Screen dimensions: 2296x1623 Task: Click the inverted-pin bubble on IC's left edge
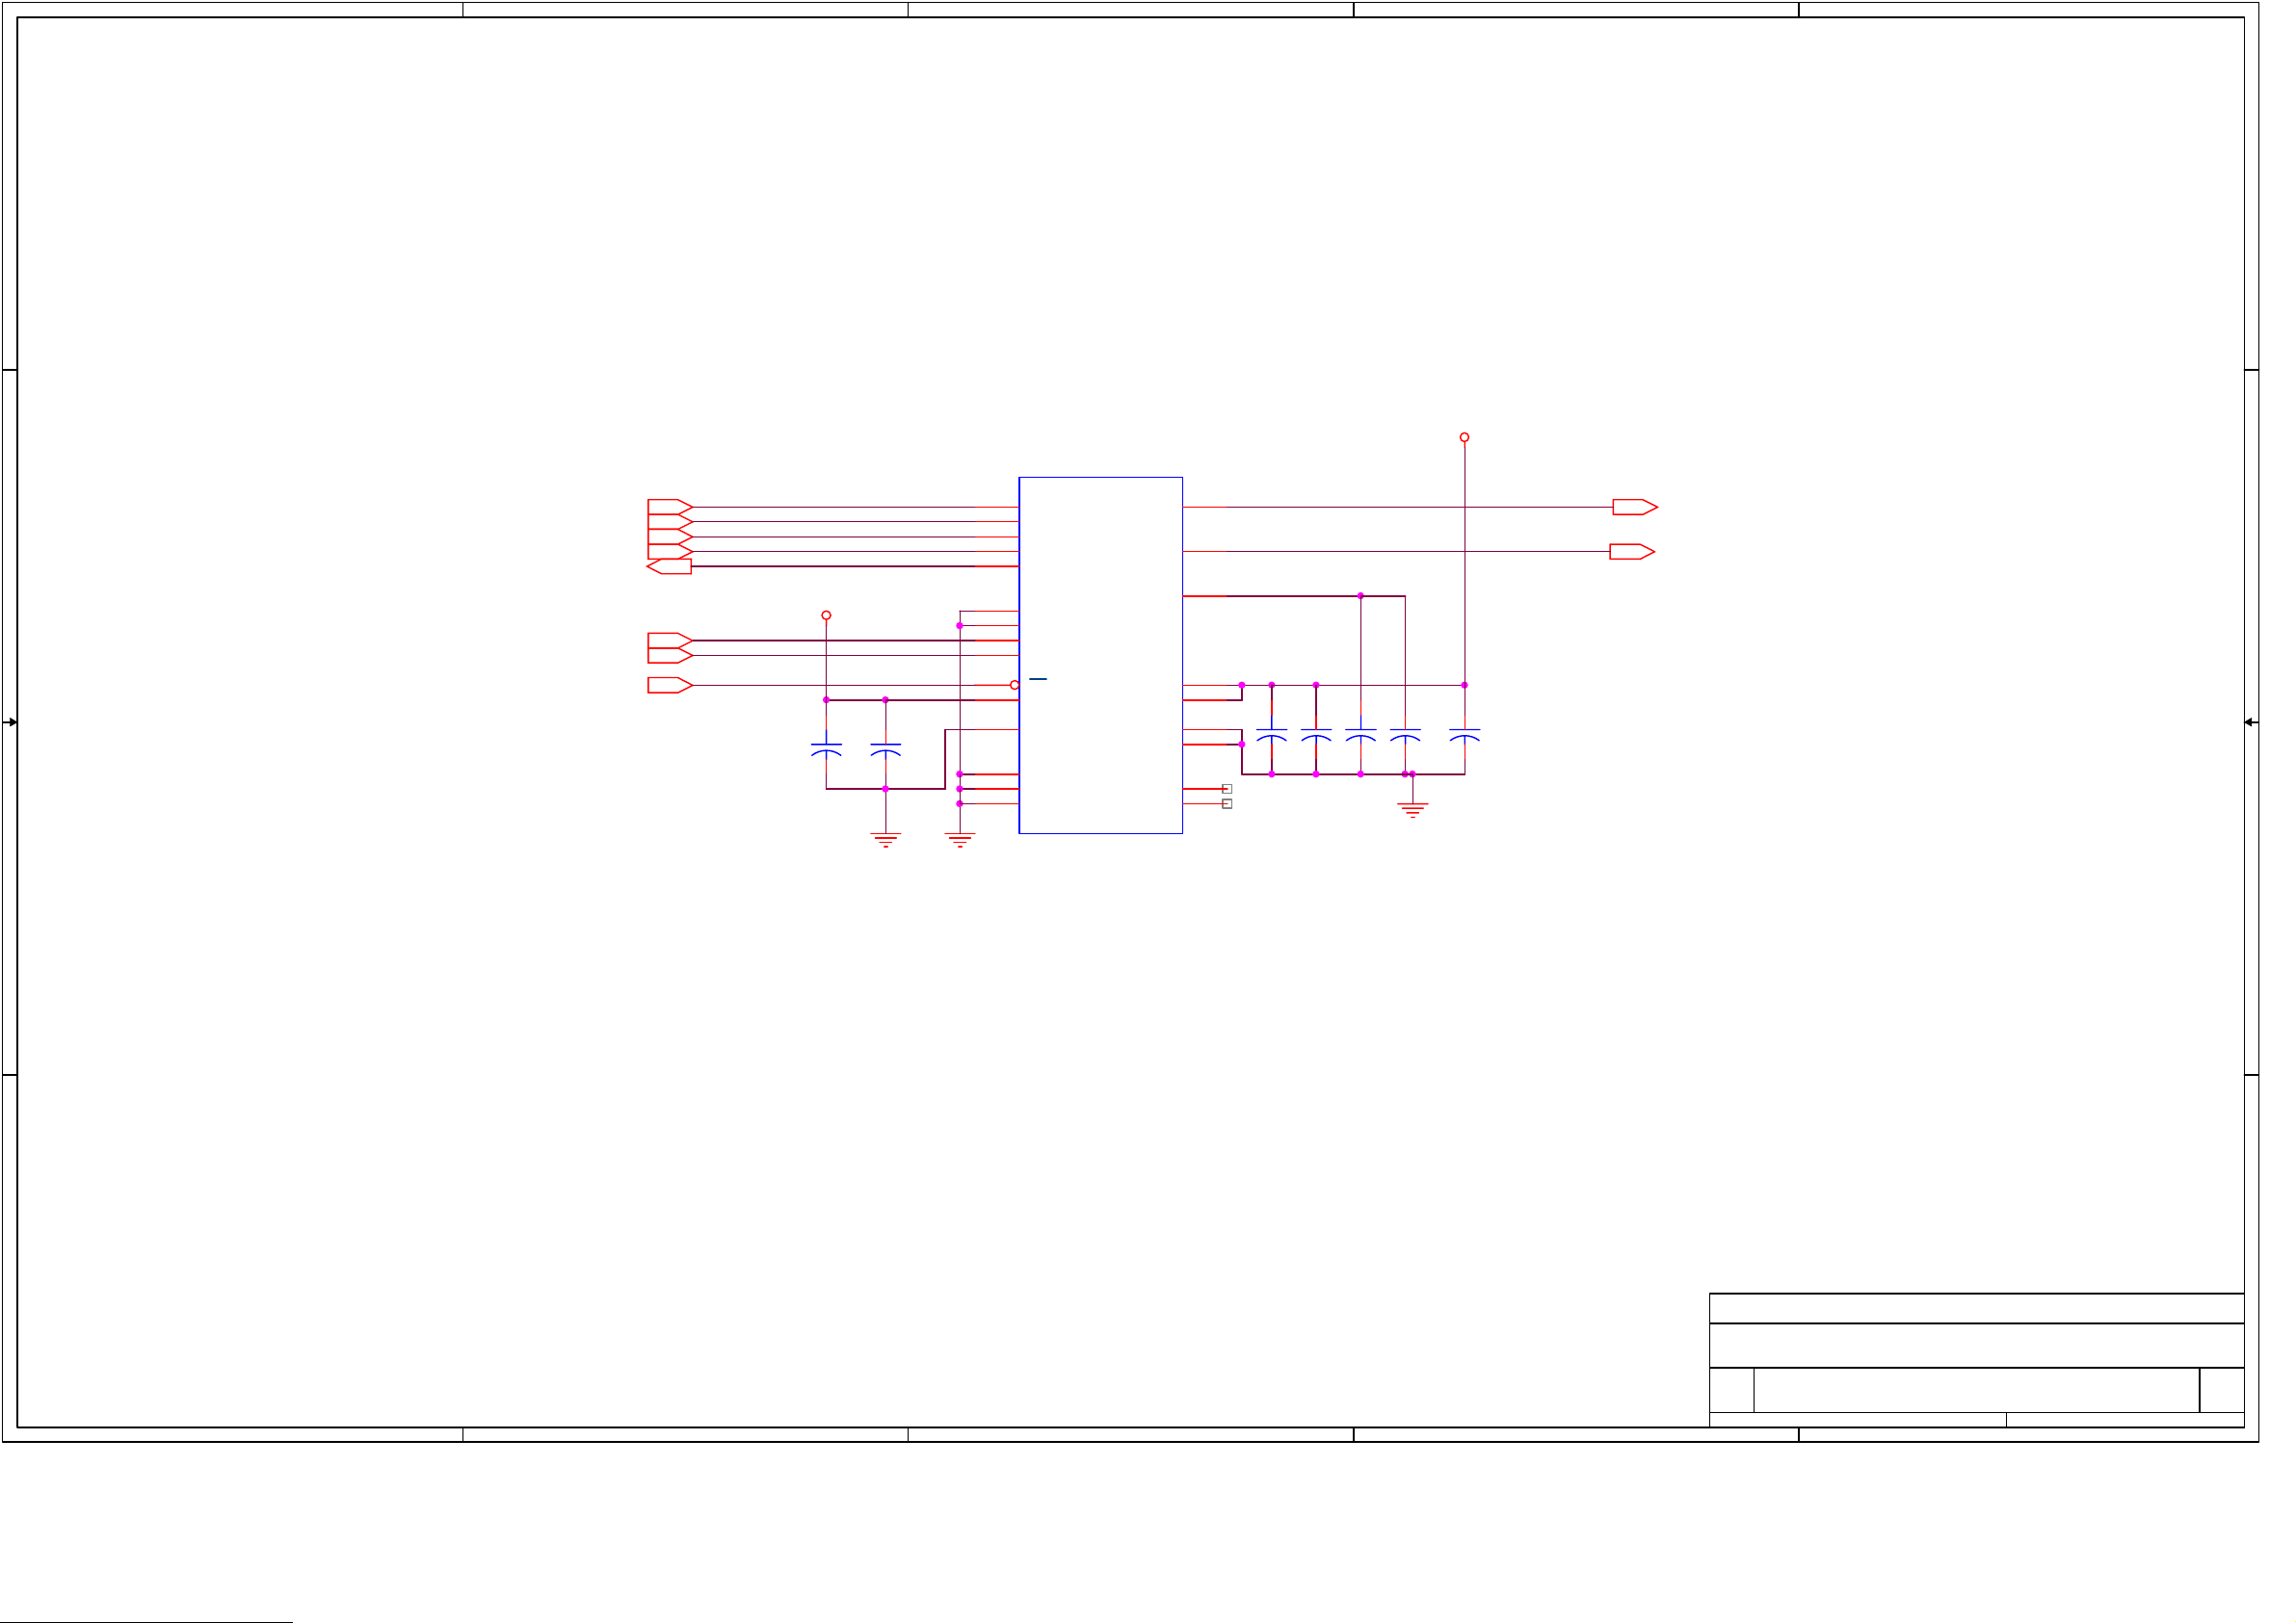(x=1014, y=685)
